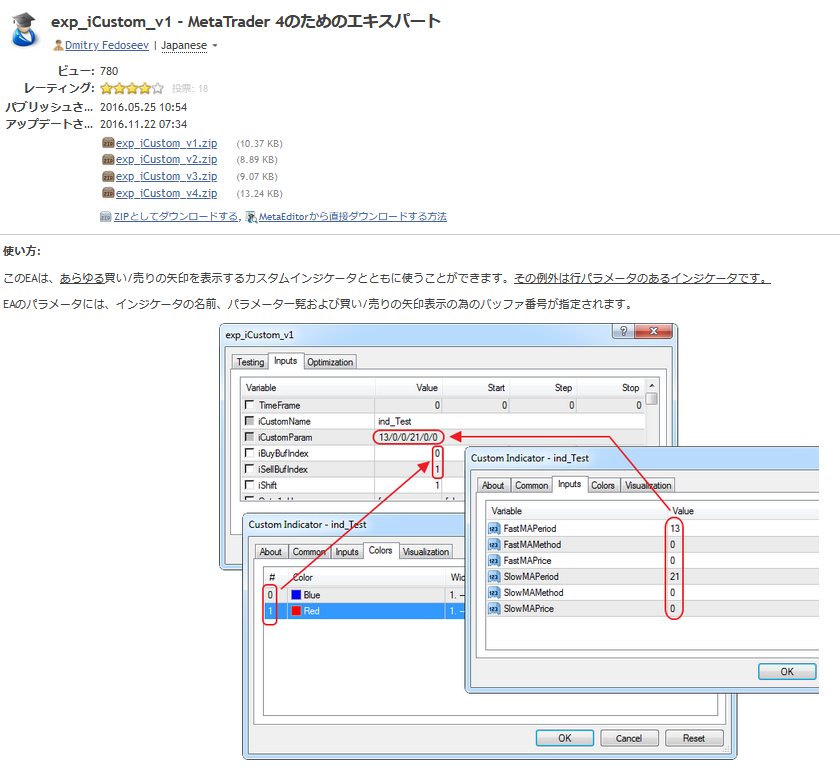Open Common tab in front Custom Indicator window
This screenshot has width=840, height=767.
(531, 485)
